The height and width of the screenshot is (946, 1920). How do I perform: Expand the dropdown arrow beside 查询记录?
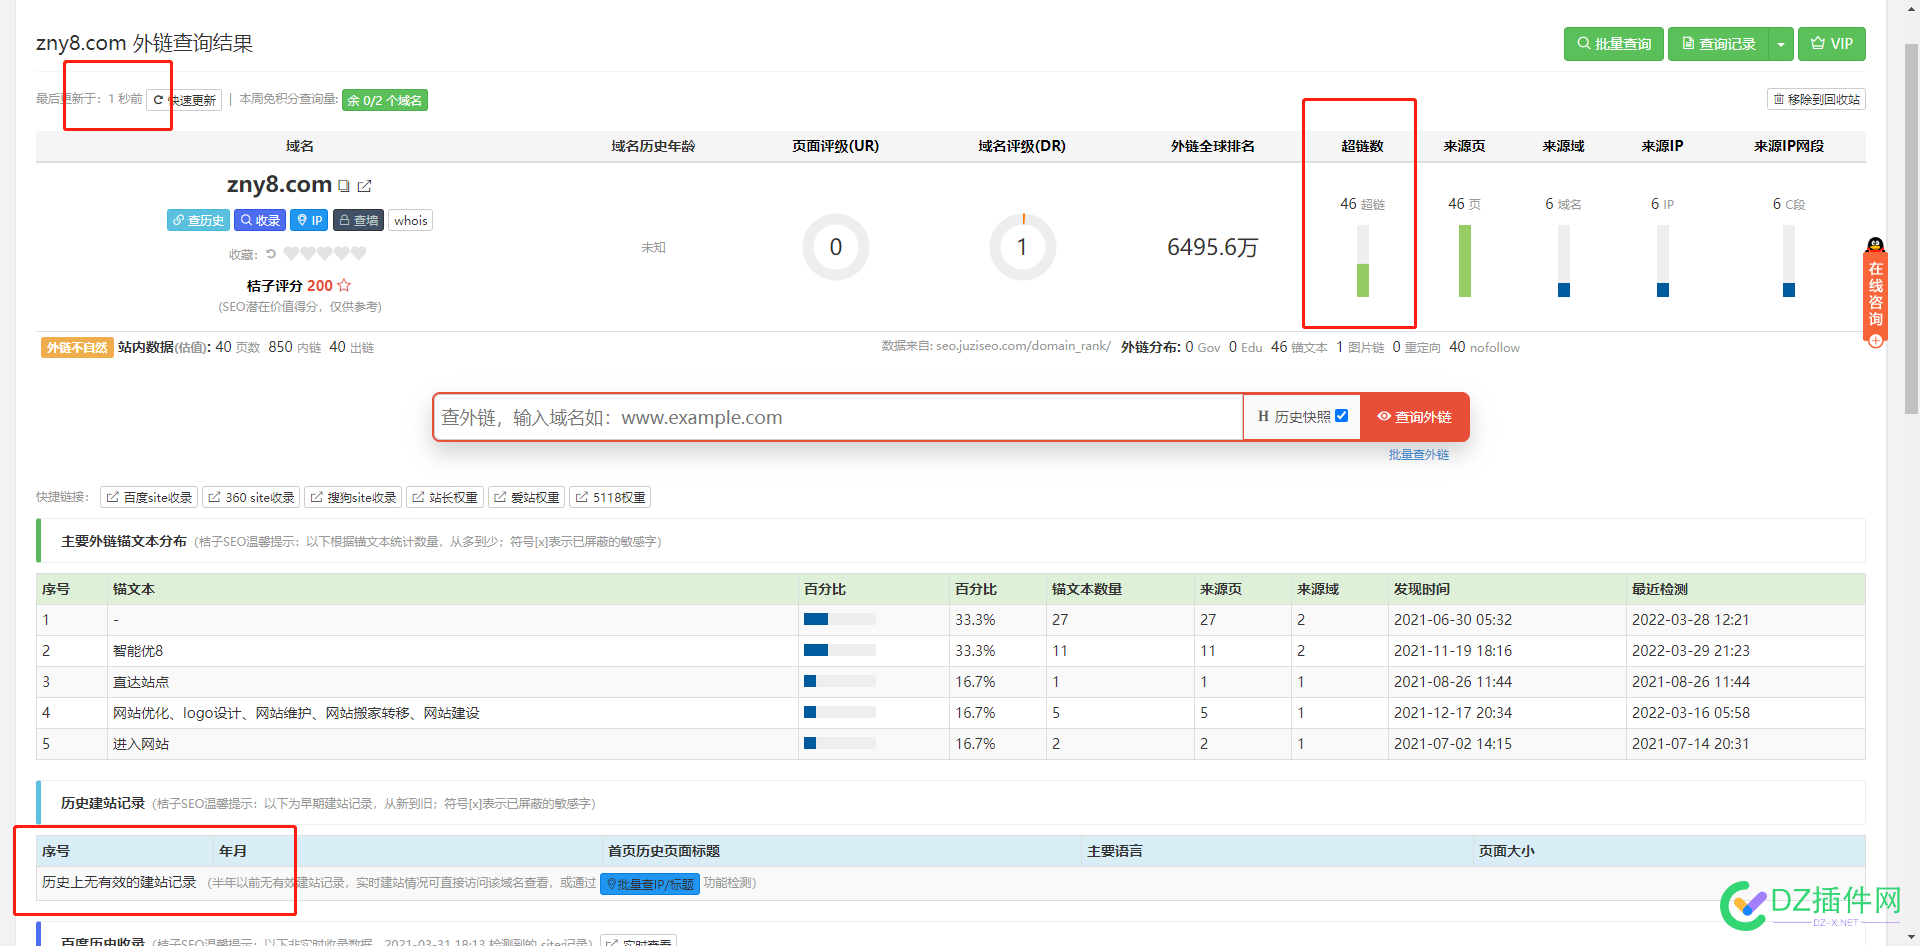tap(1781, 44)
